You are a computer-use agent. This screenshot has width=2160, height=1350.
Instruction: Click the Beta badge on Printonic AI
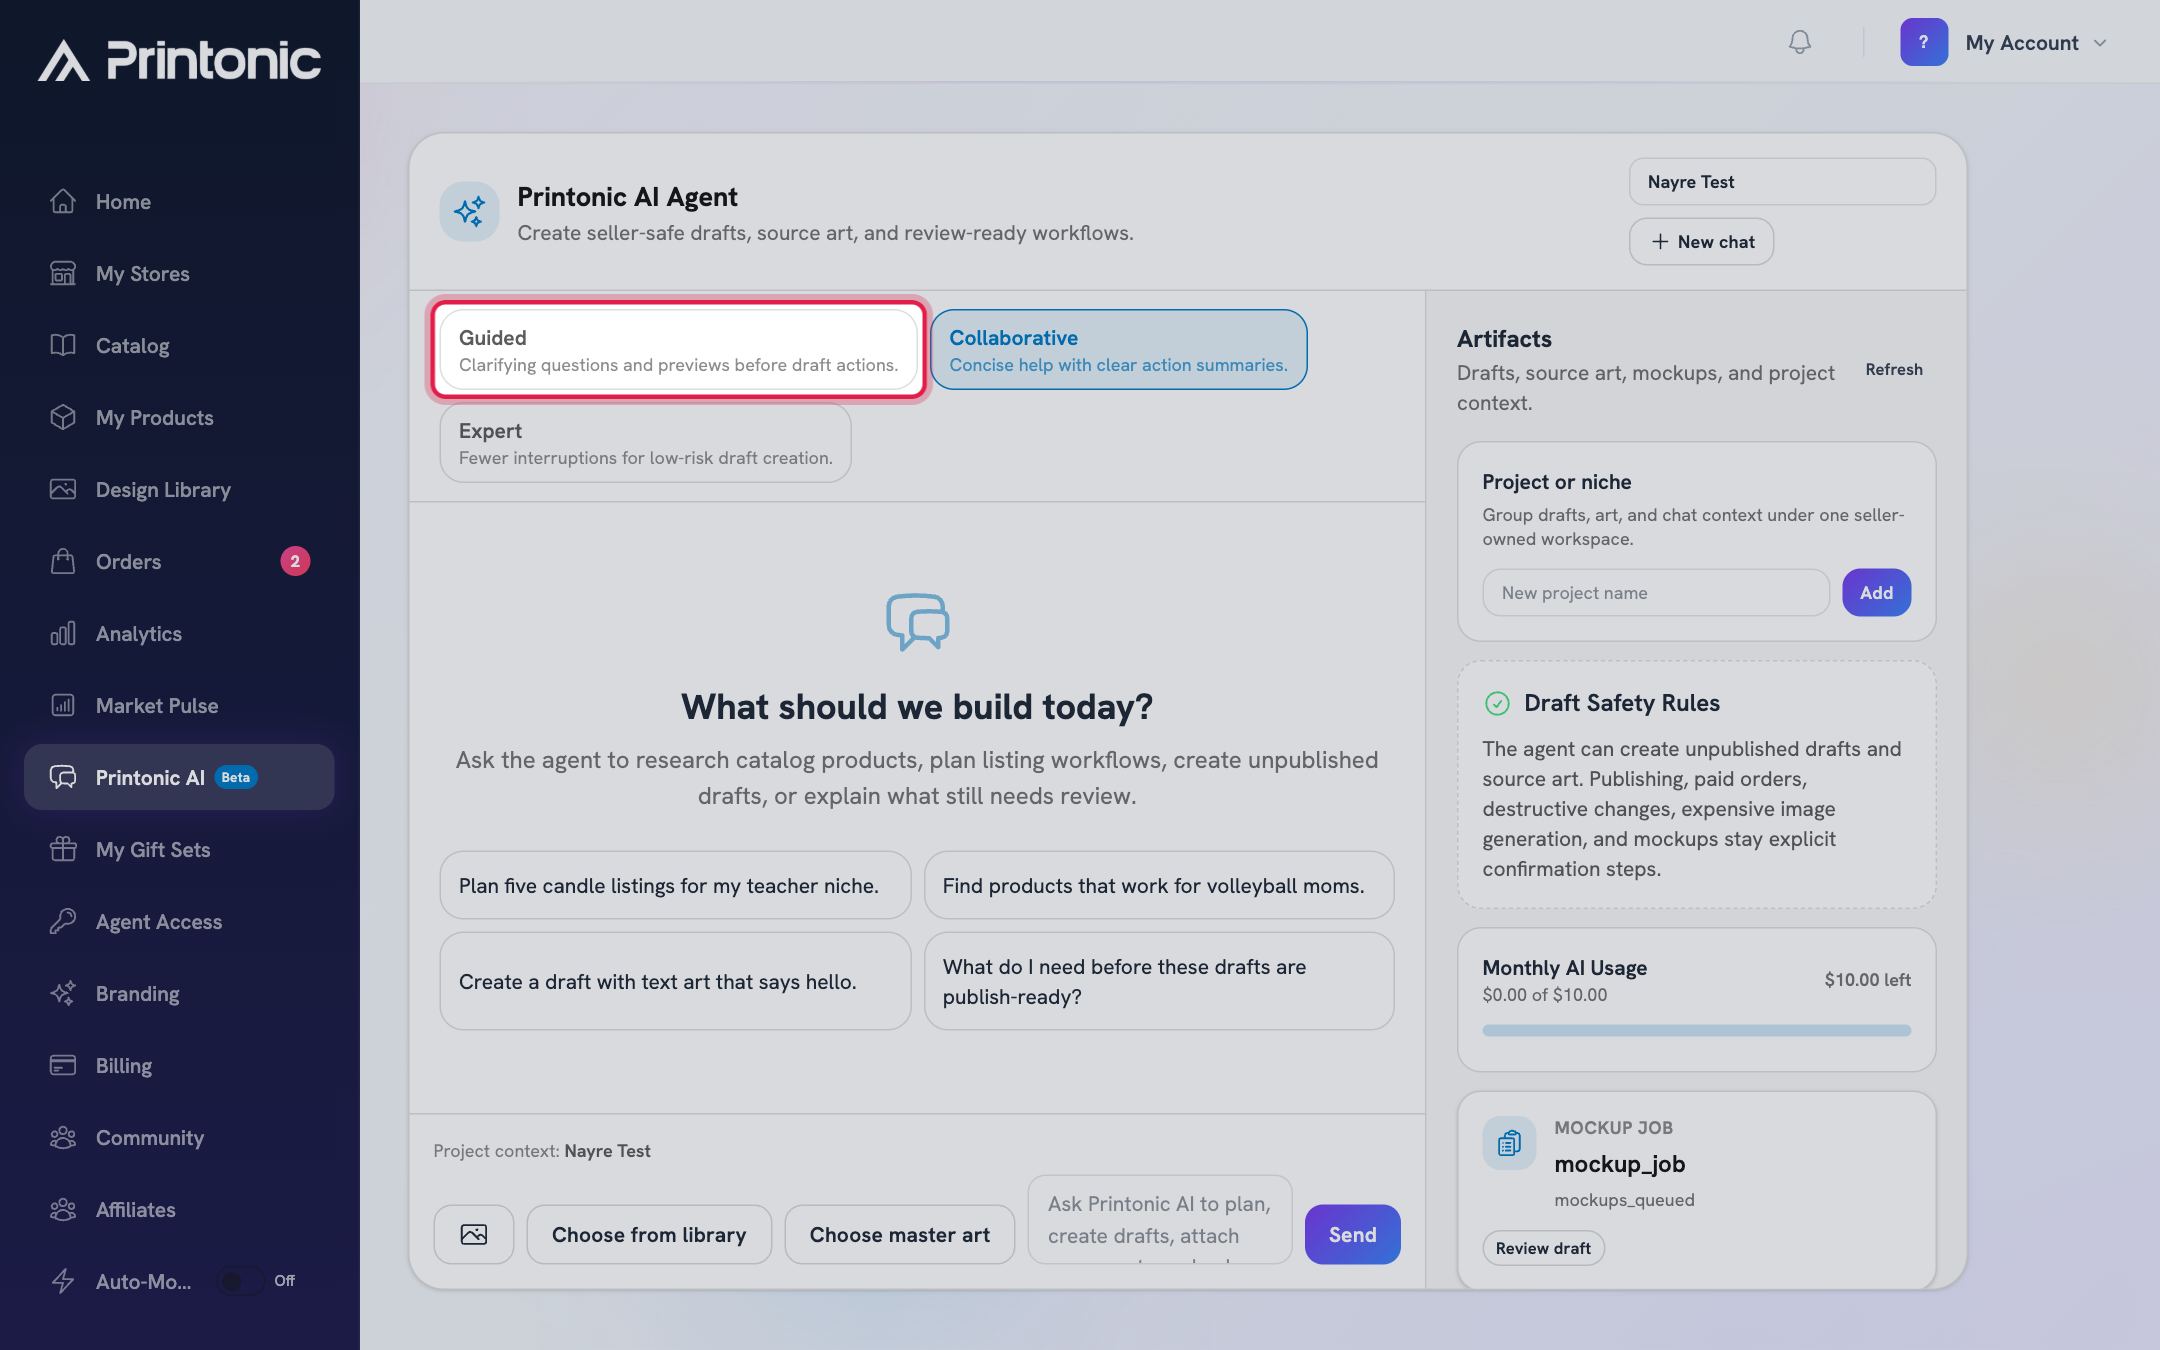pyautogui.click(x=236, y=777)
